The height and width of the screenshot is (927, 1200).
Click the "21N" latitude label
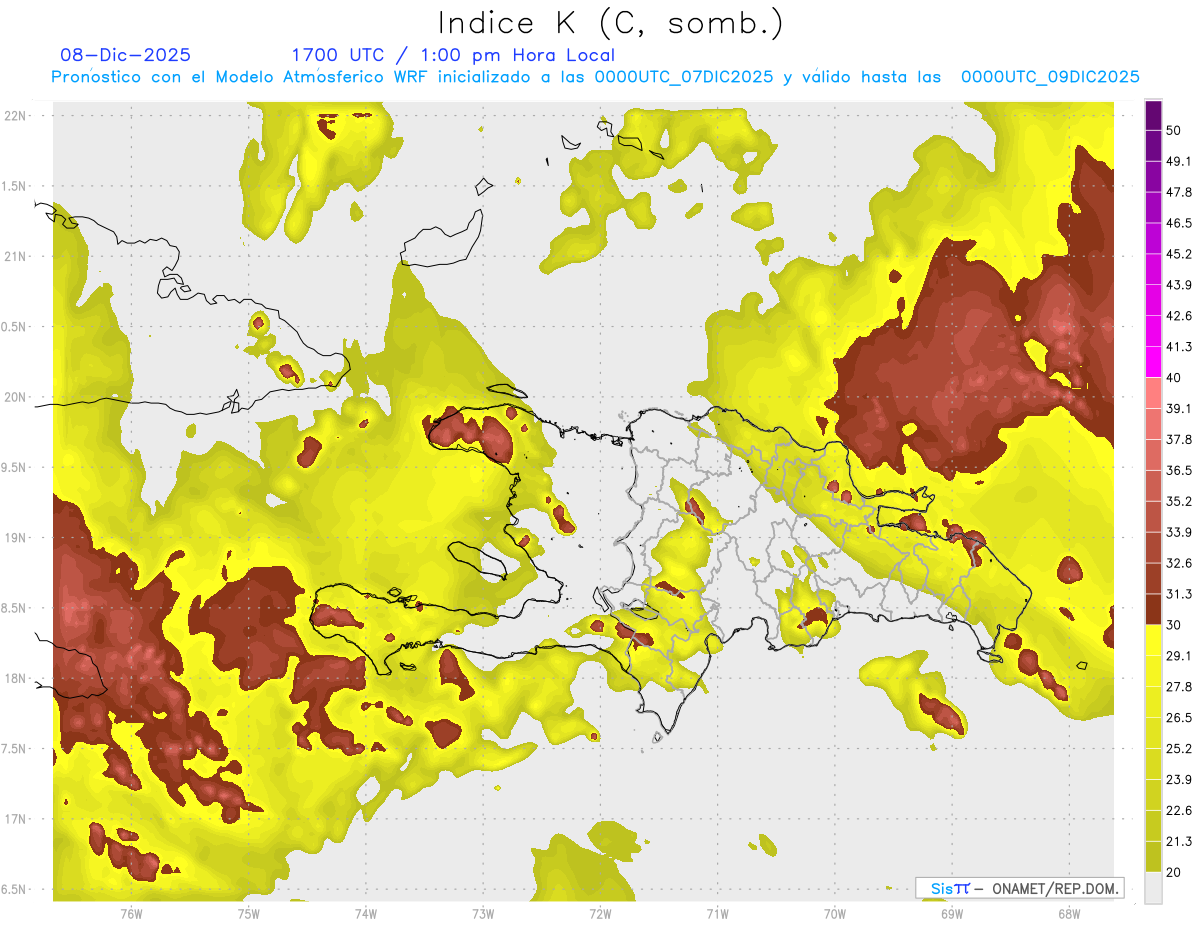pyautogui.click(x=15, y=256)
